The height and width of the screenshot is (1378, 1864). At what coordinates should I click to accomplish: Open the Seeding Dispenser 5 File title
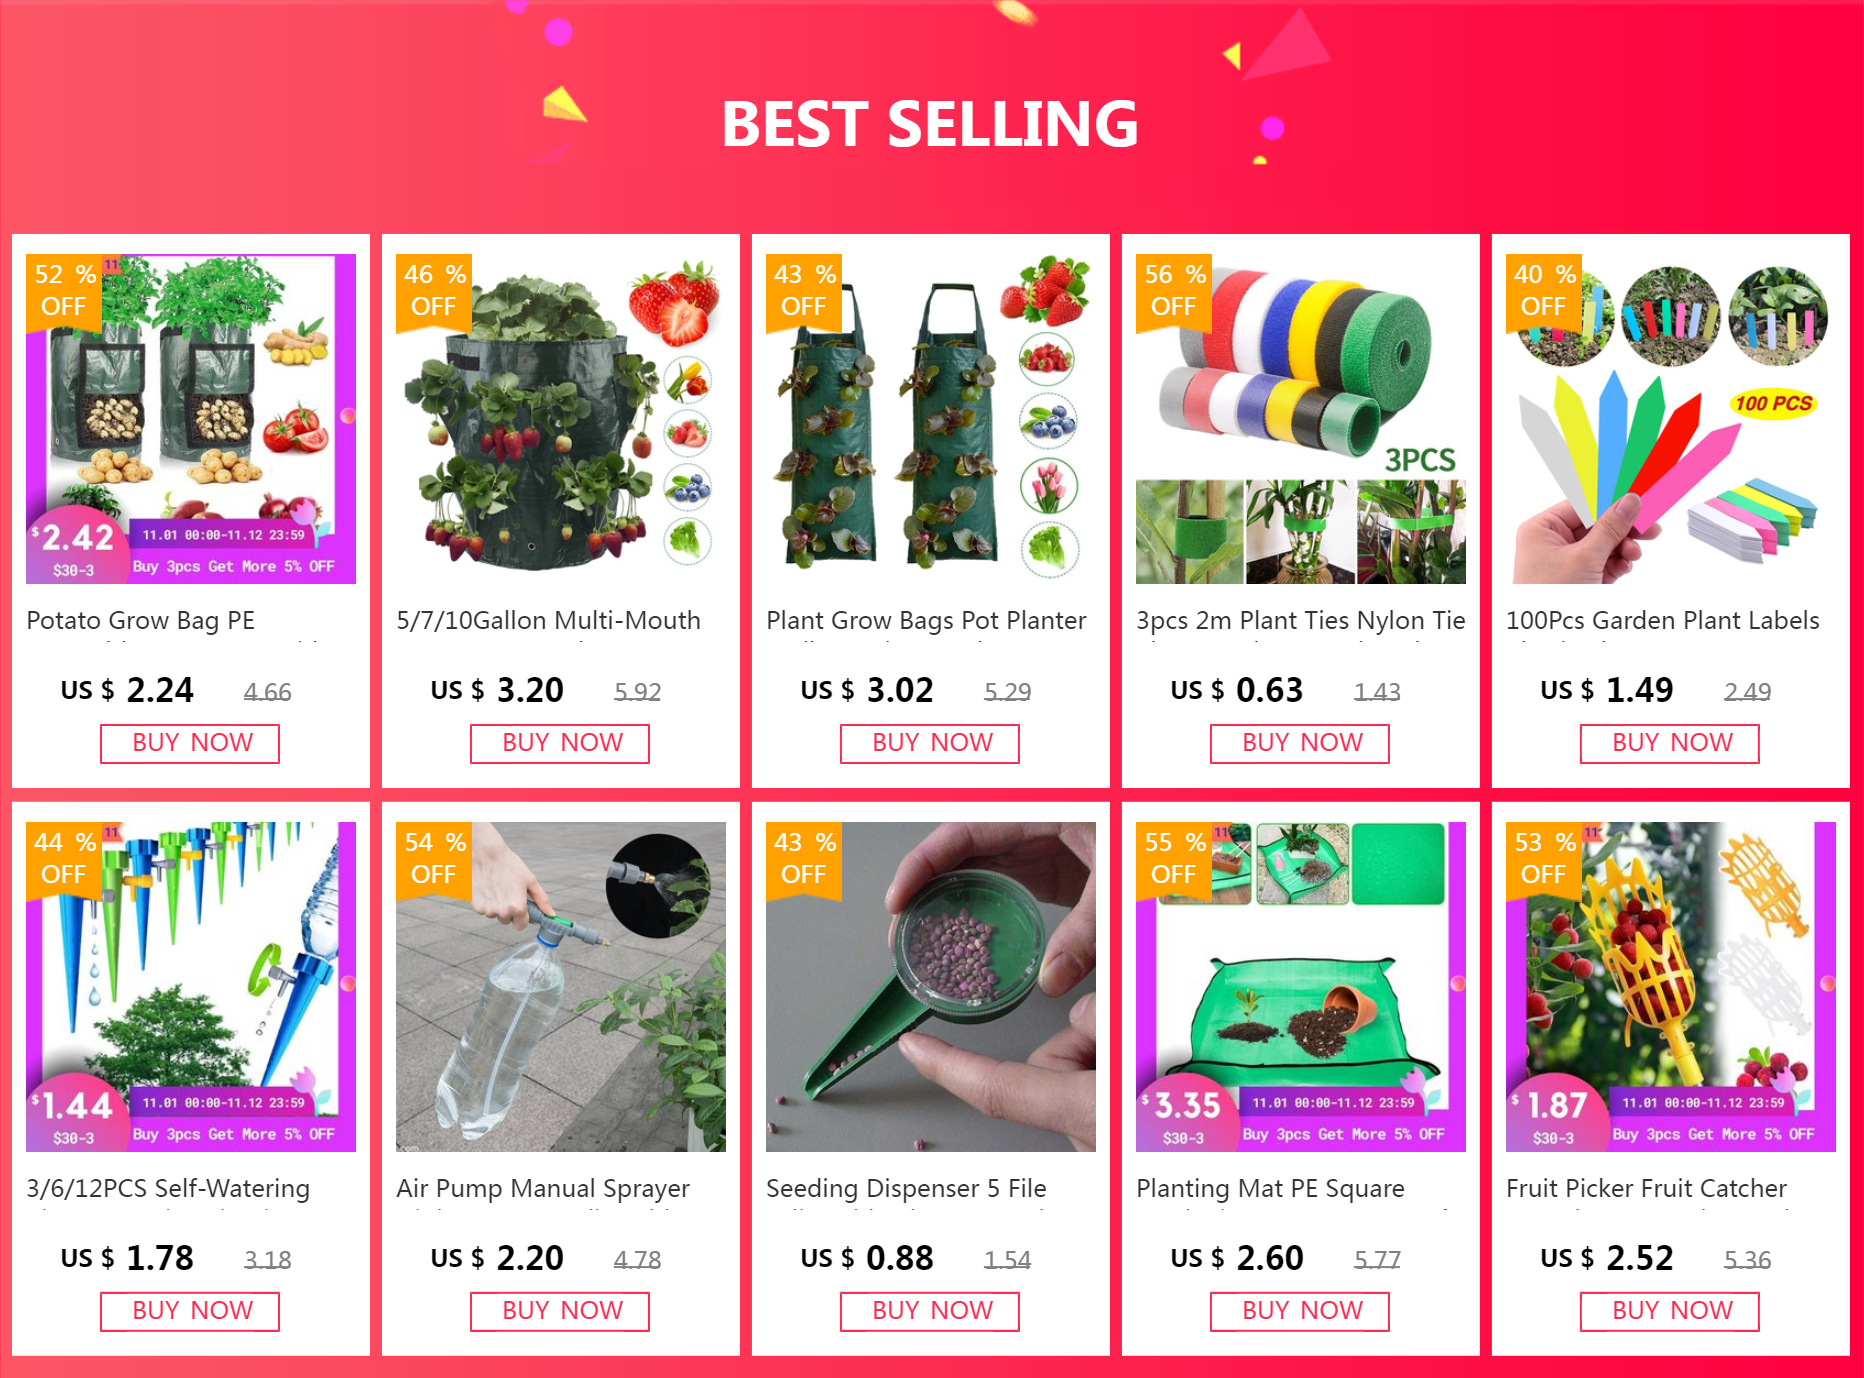click(906, 1188)
